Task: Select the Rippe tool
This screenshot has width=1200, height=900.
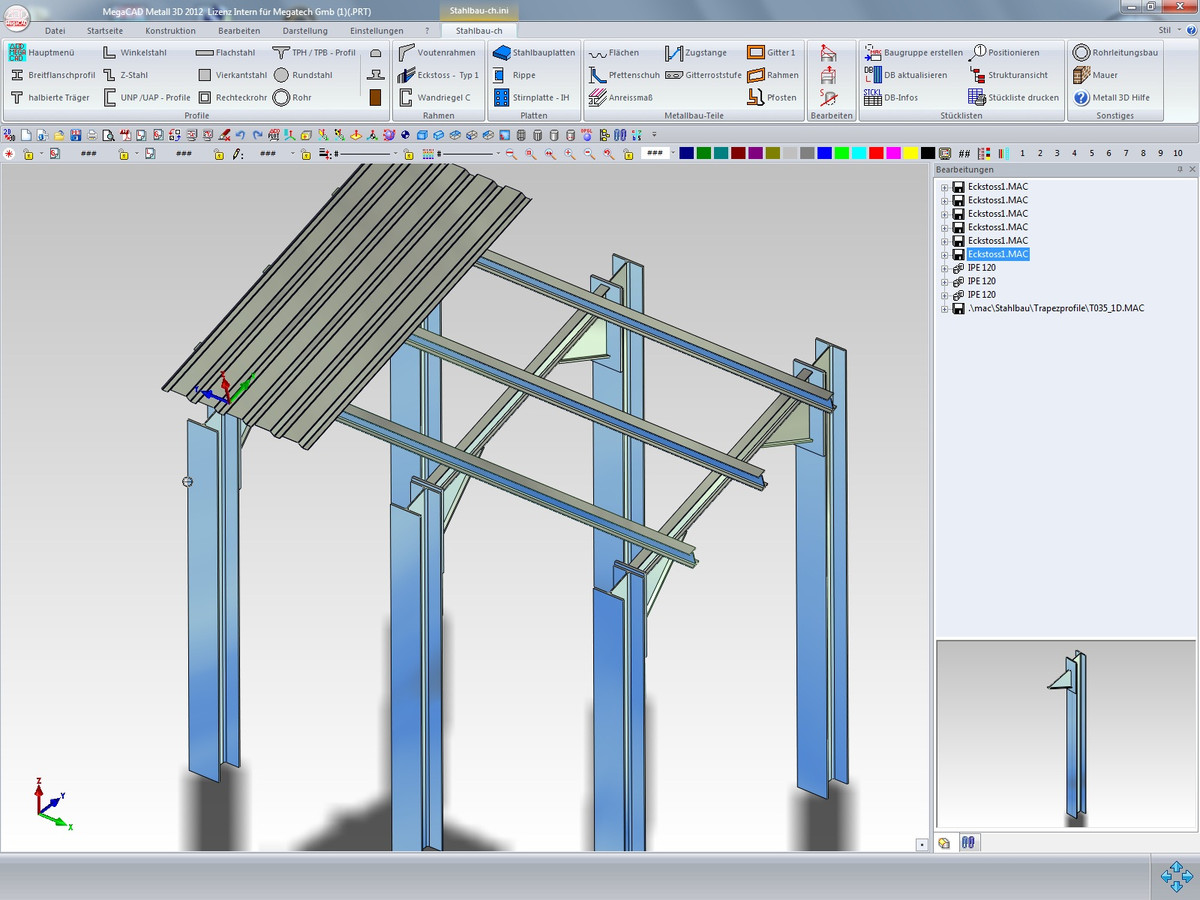Action: tap(514, 75)
